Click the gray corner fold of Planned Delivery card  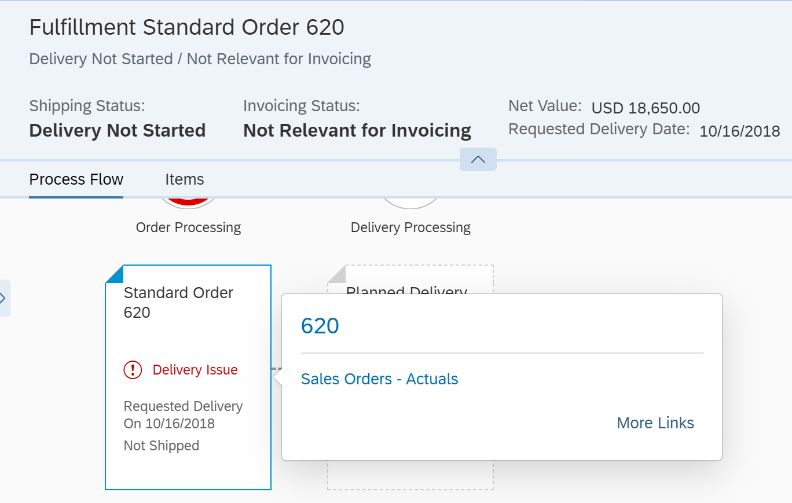[x=337, y=274]
